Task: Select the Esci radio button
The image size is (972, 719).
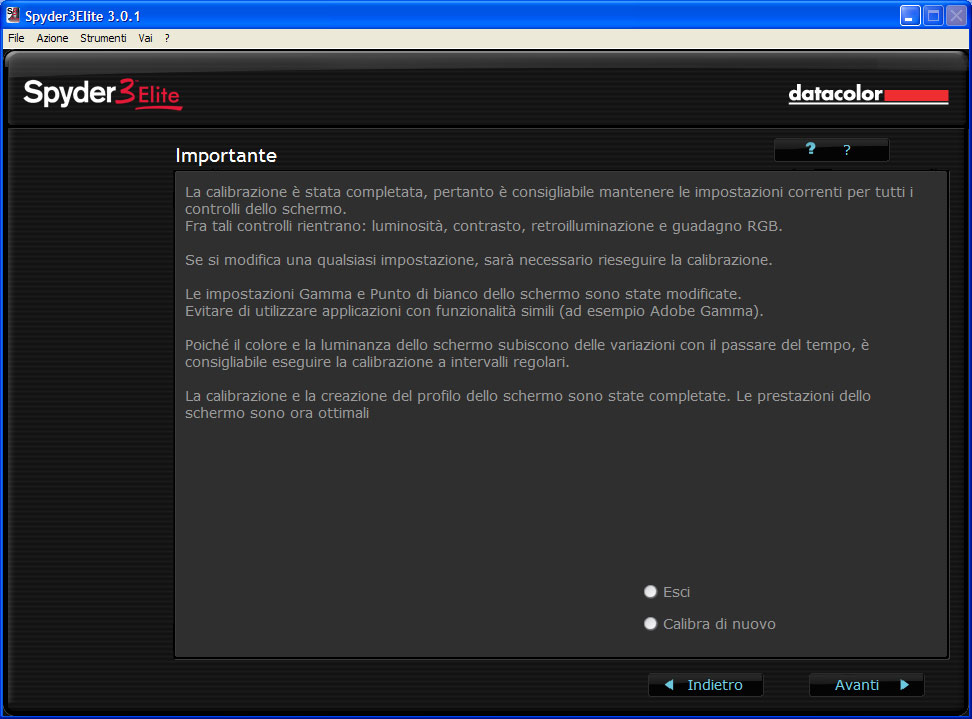Action: coord(650,591)
